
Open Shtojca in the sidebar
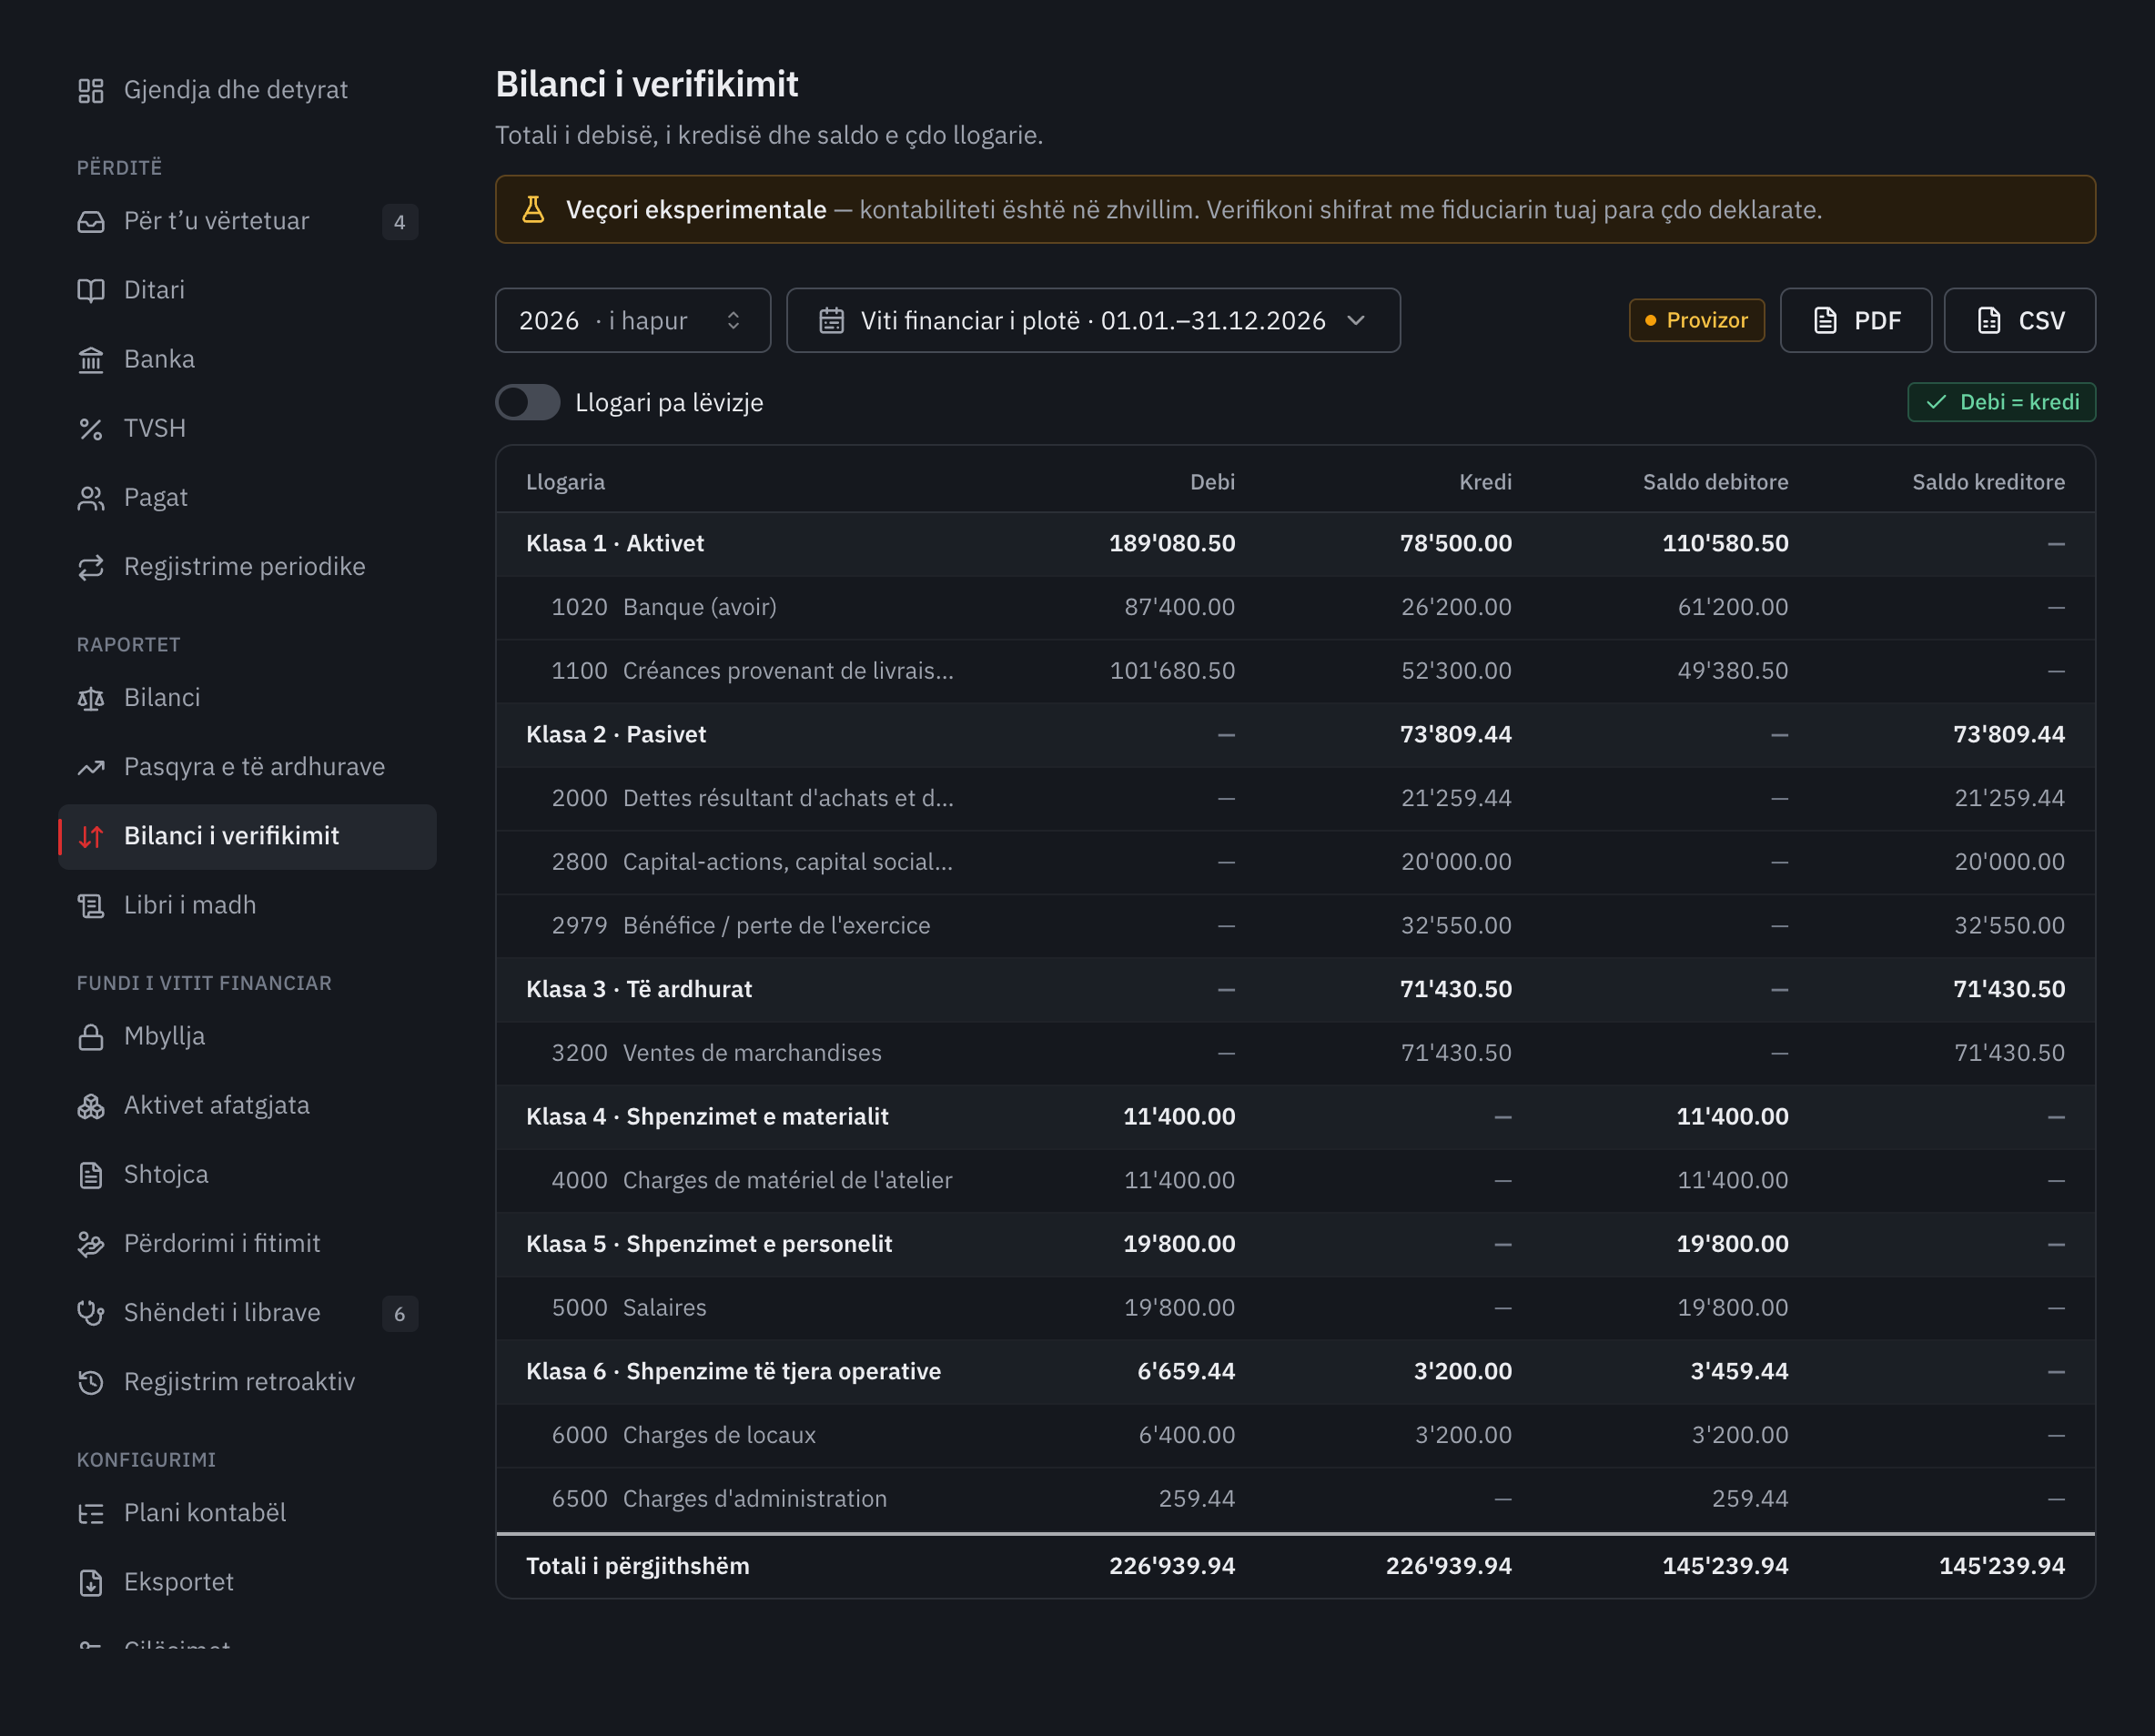[x=247, y=1175]
